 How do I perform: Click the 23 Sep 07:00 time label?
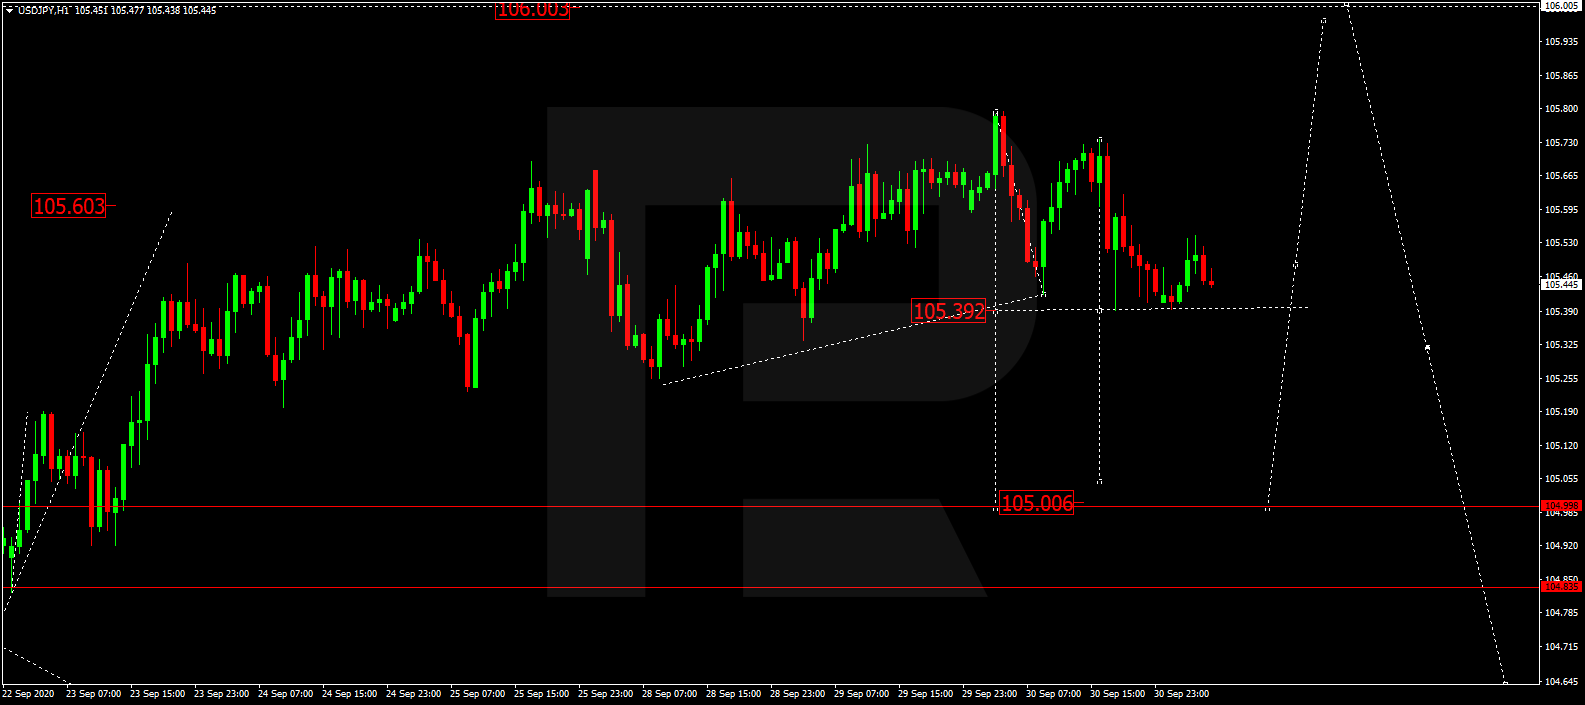tap(93, 694)
